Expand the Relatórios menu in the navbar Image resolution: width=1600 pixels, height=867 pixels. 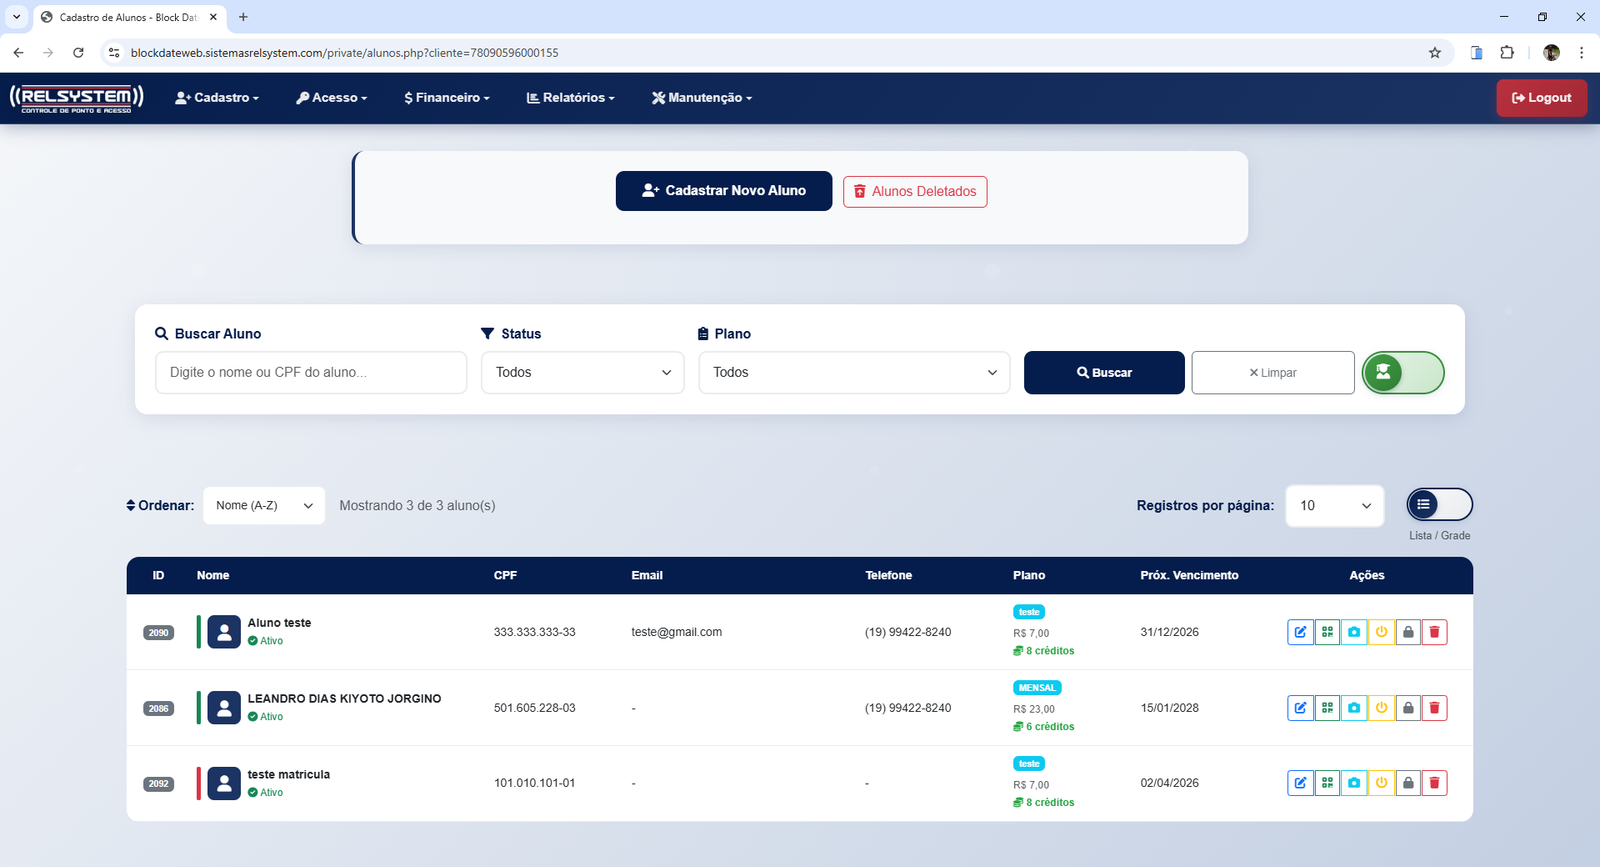pos(570,98)
